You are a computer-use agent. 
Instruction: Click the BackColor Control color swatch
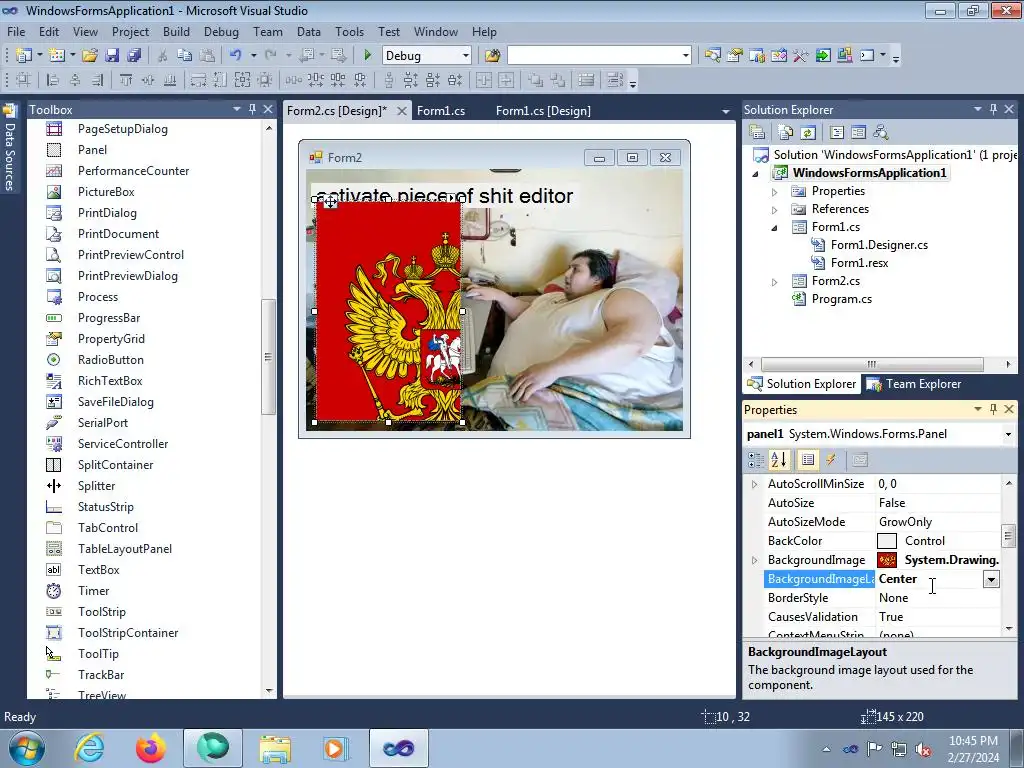coord(887,541)
